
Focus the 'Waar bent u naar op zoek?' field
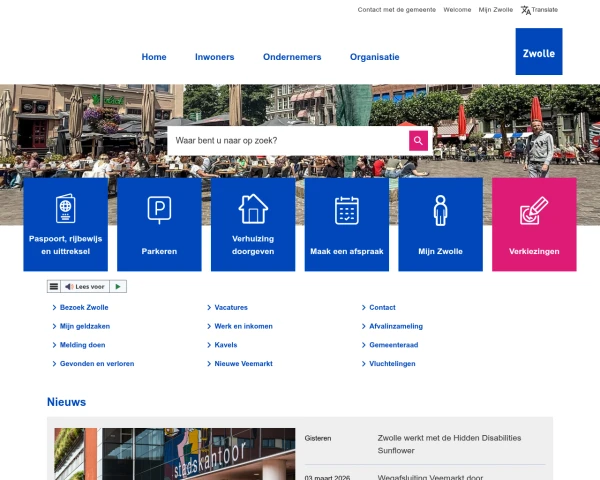pyautogui.click(x=288, y=141)
